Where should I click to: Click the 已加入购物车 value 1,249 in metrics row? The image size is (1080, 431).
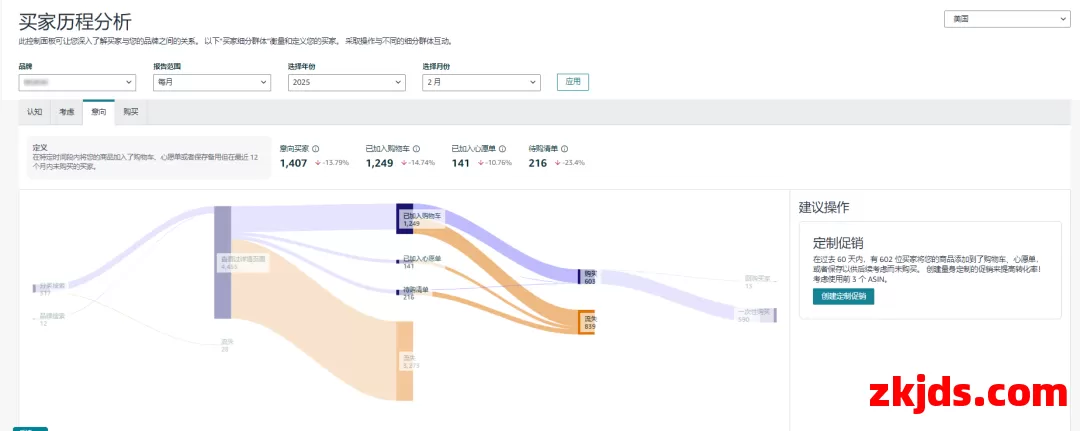(380, 163)
